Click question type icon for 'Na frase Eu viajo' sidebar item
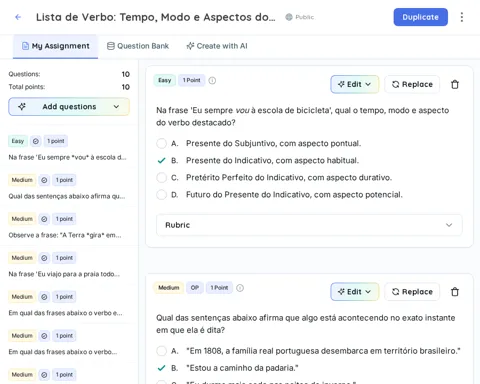 point(44,258)
